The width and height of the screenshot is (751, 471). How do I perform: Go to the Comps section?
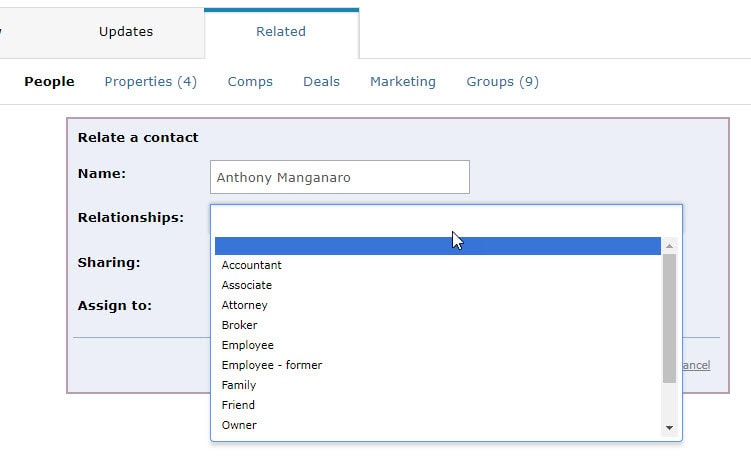coord(250,81)
